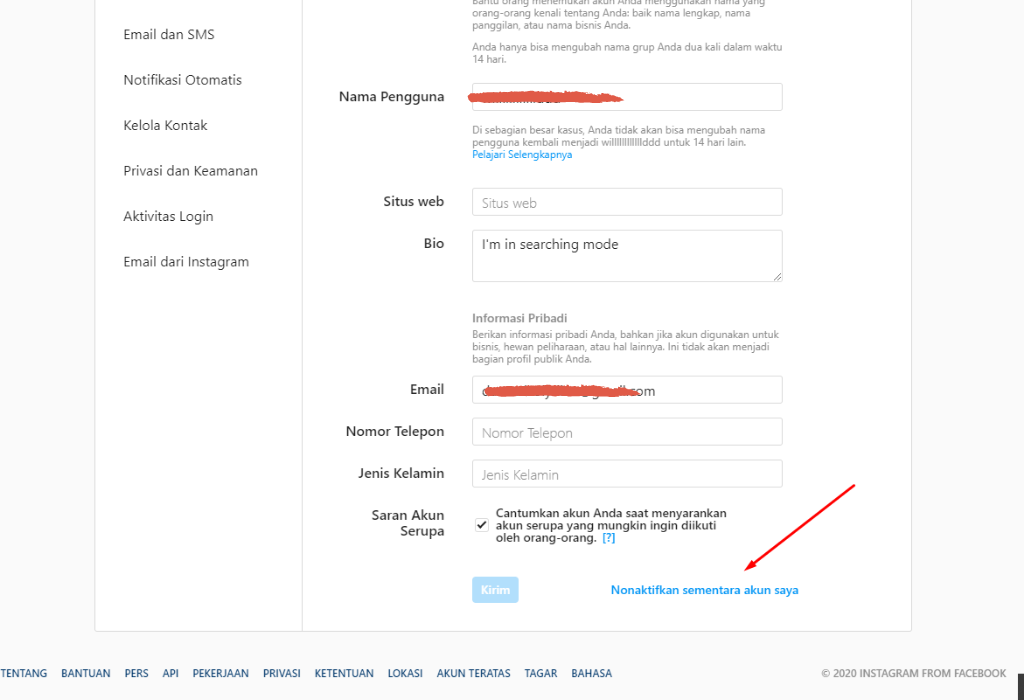1024x700 pixels.
Task: Select Email dan SMS menu item
Action: (x=169, y=35)
